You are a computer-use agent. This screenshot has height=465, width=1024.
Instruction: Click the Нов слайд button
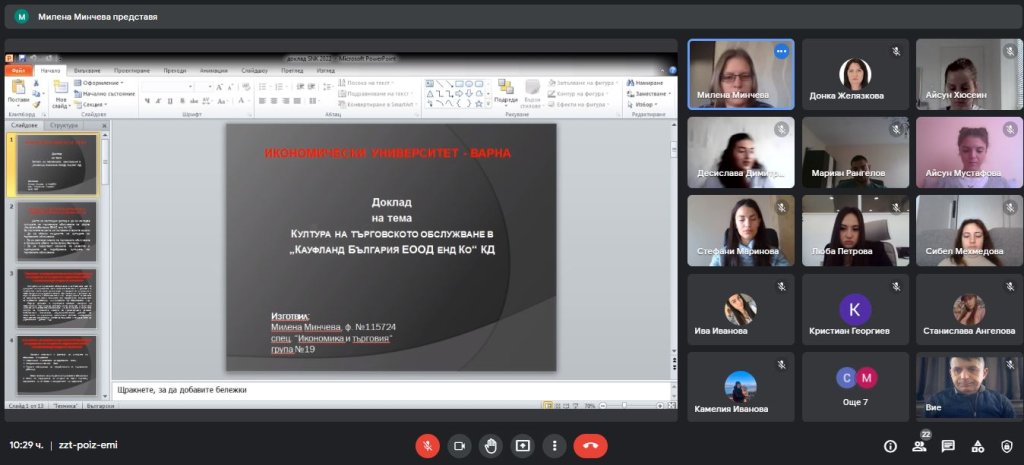click(61, 94)
